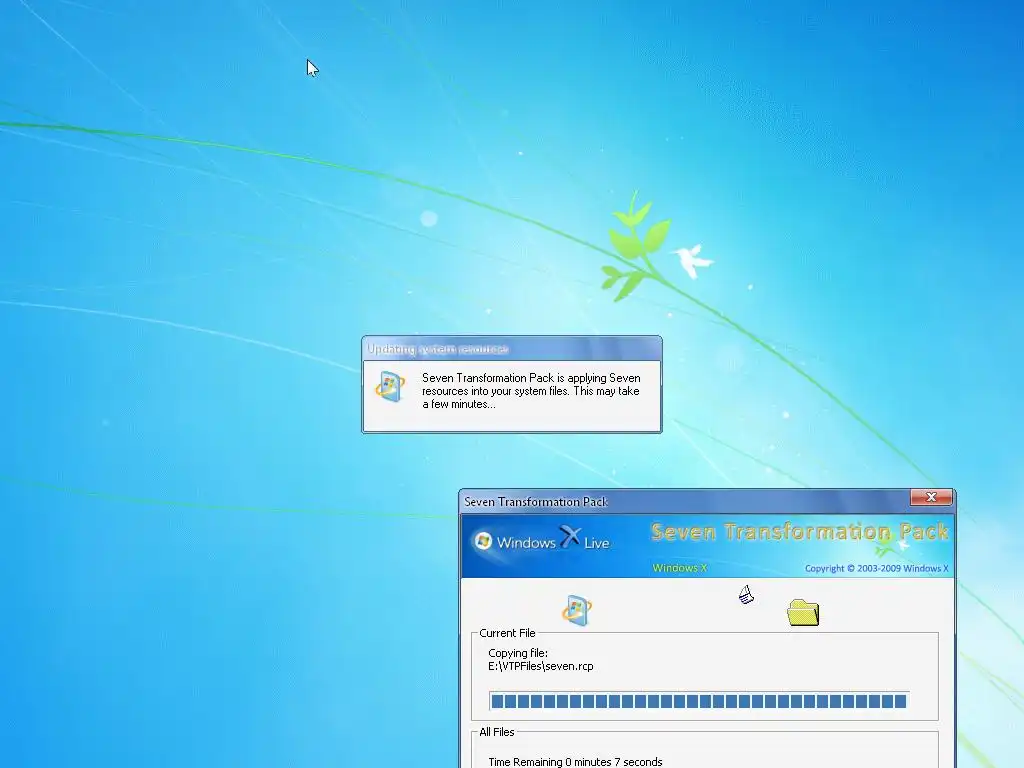1024x768 pixels.
Task: Click the yellow destination folder icon
Action: coord(803,613)
